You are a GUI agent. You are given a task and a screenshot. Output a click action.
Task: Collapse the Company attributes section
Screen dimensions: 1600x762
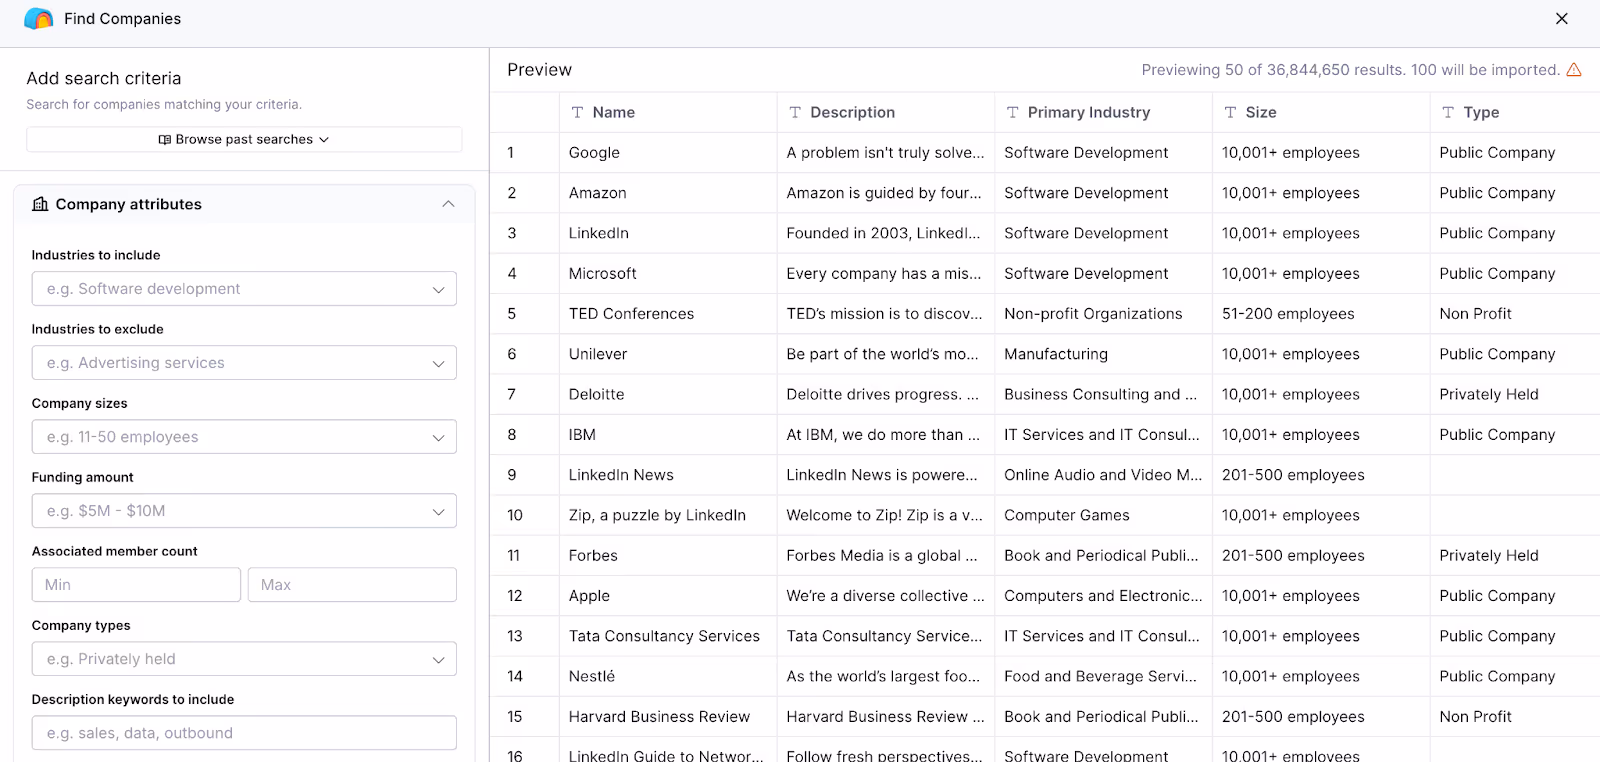[448, 204]
